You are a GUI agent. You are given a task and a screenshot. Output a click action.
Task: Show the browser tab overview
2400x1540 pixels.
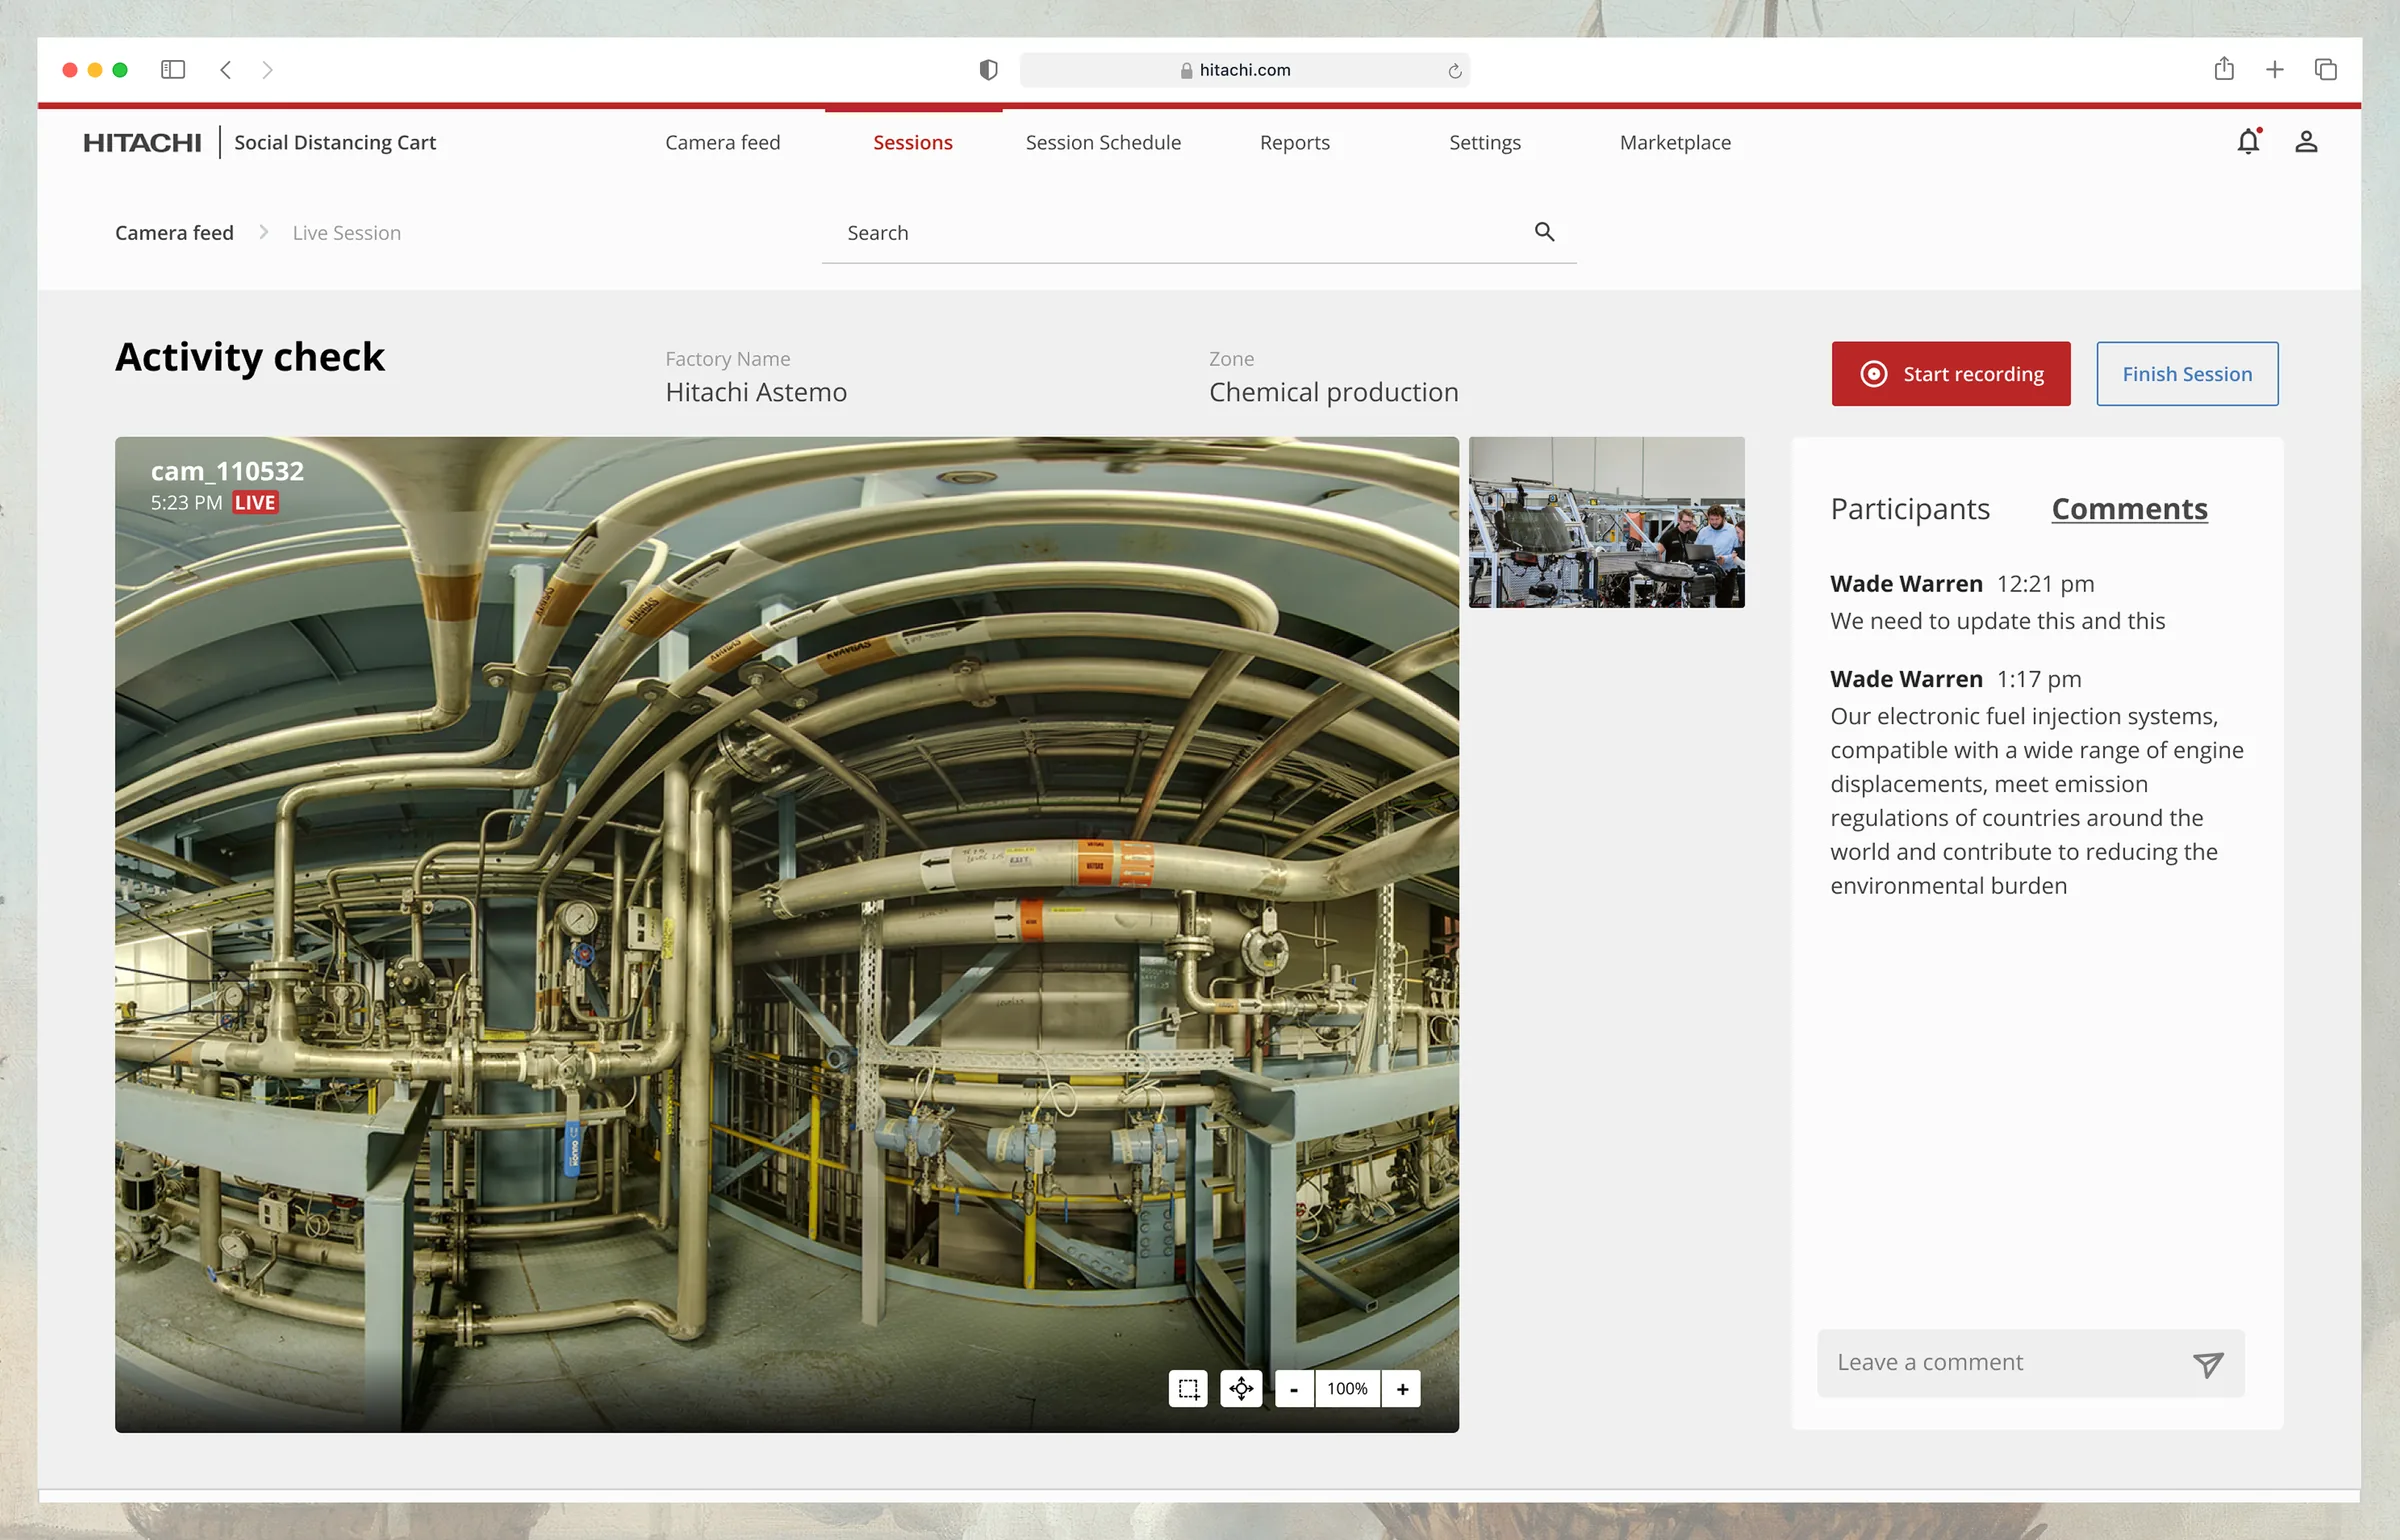pos(2326,69)
